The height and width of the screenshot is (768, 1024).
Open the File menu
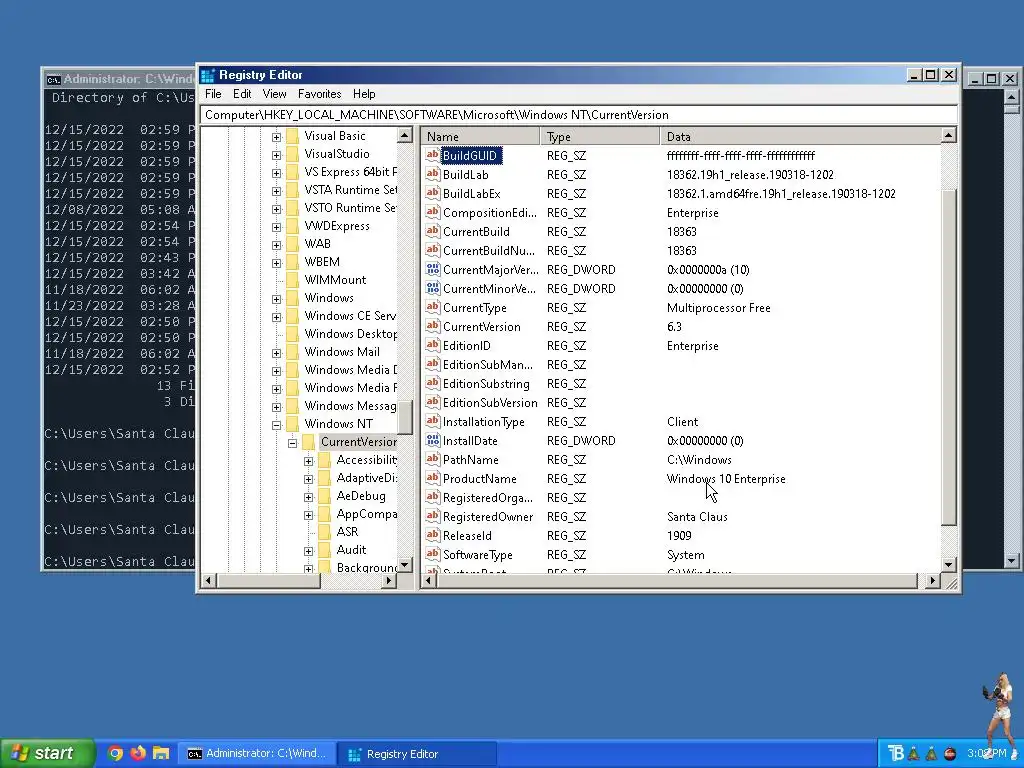(x=213, y=94)
